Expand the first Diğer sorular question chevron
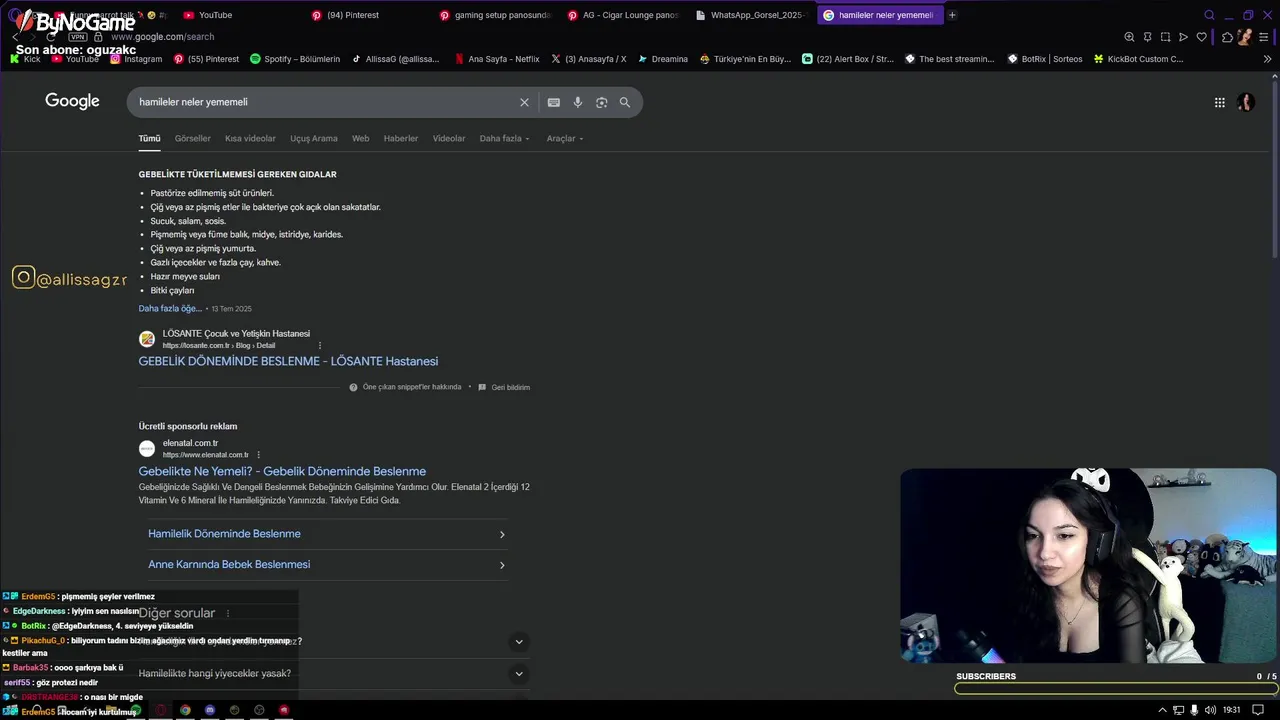This screenshot has height=720, width=1280. 519,641
